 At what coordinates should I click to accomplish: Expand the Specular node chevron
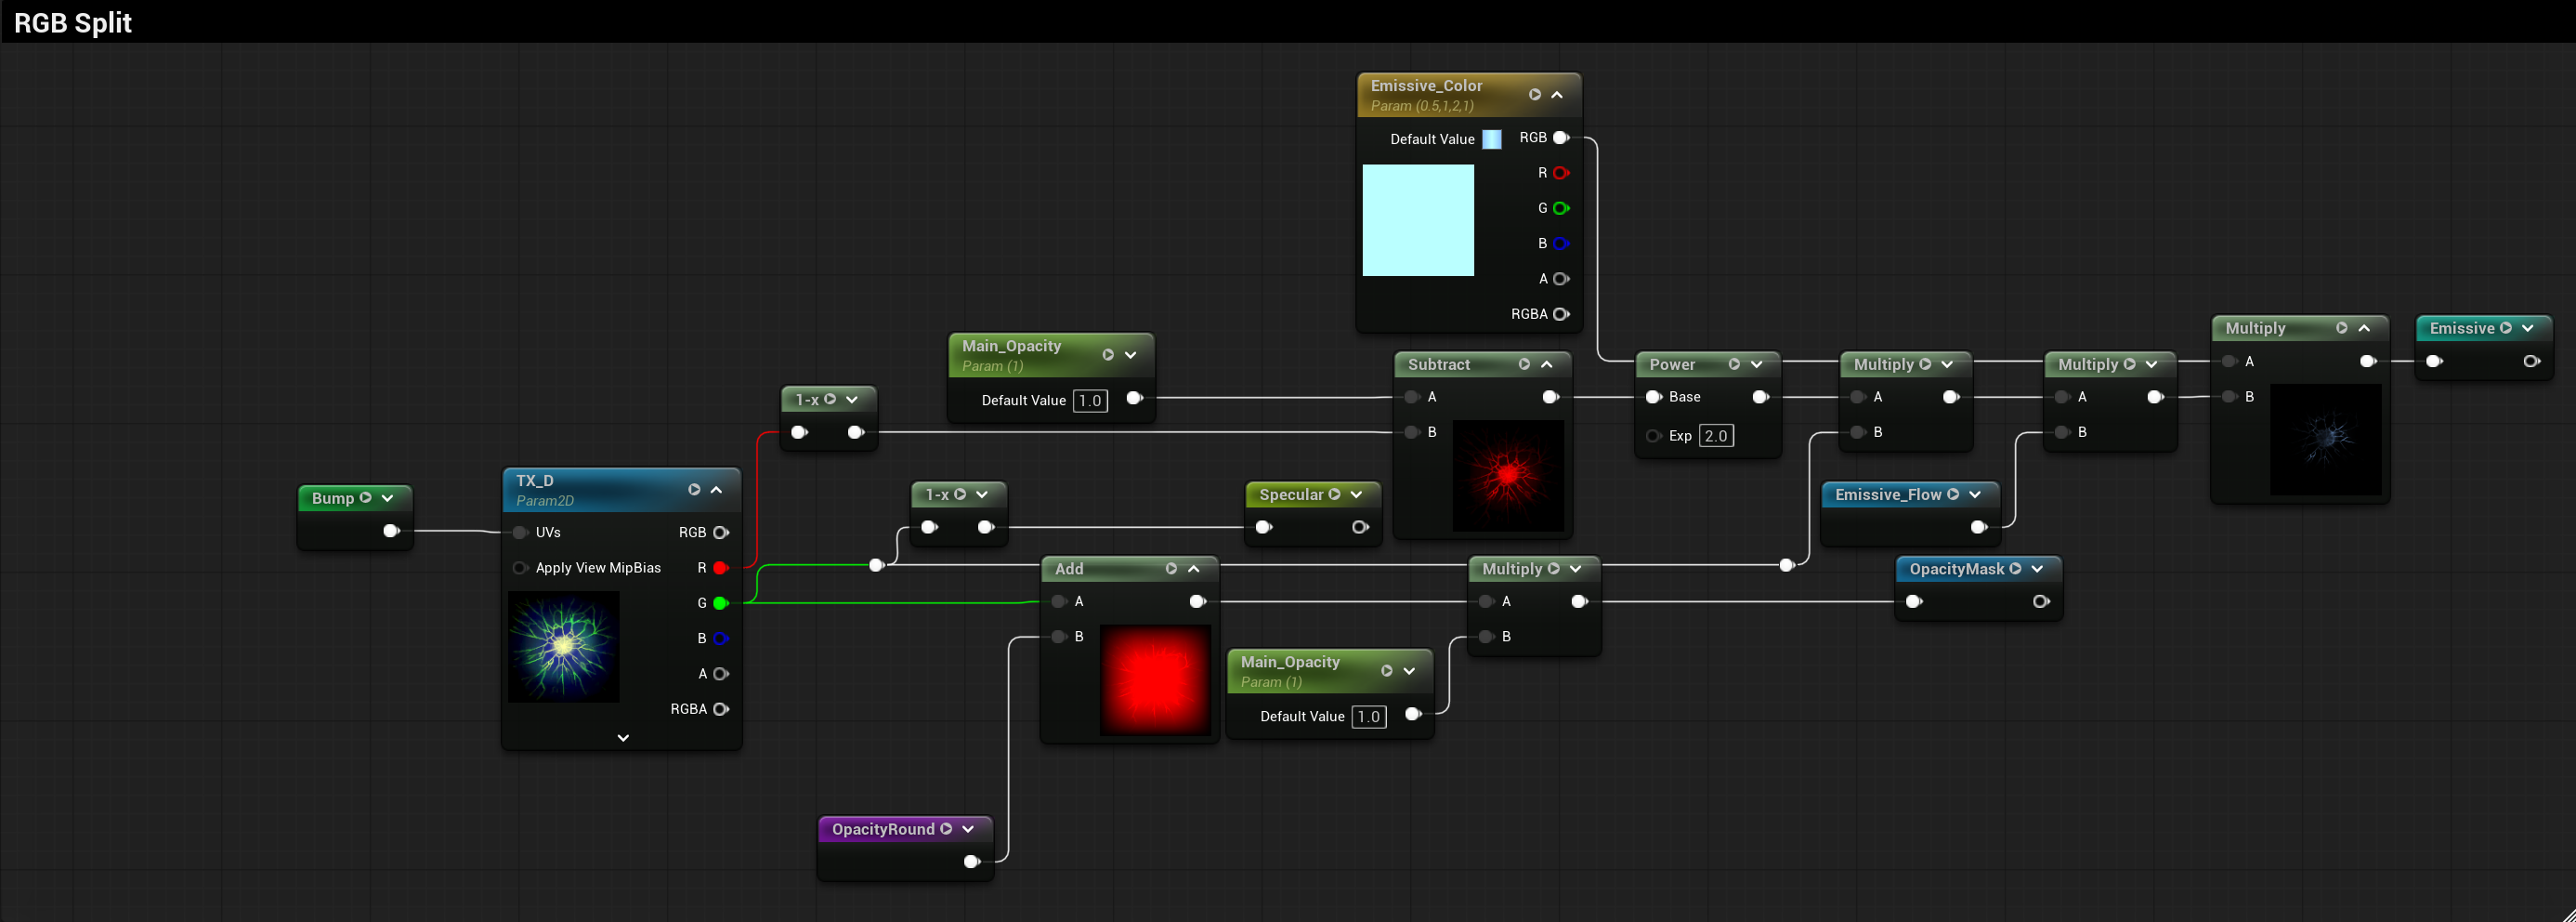tap(1356, 495)
